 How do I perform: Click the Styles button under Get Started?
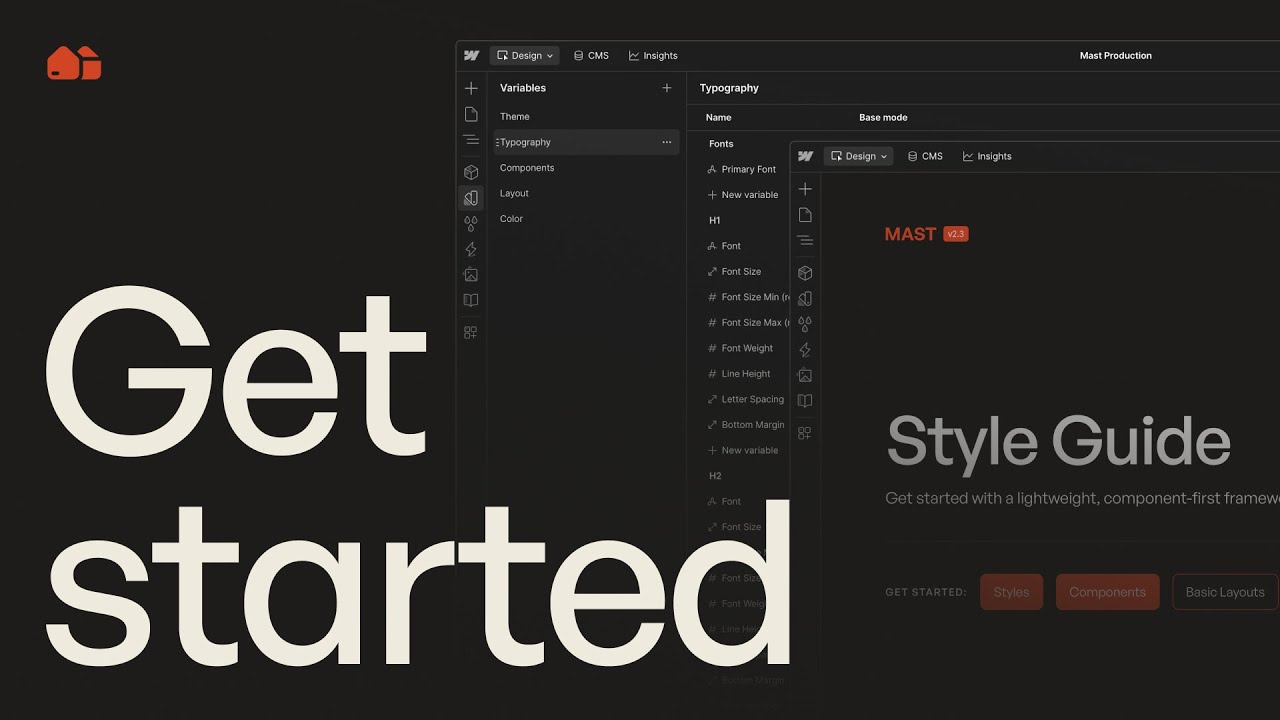[x=1011, y=592]
